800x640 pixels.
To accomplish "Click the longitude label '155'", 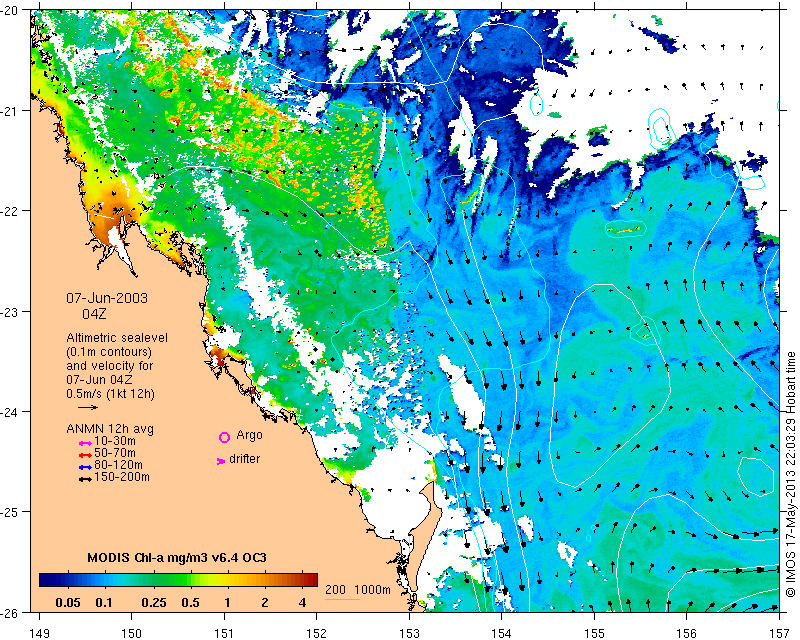I will pyautogui.click(x=594, y=633).
